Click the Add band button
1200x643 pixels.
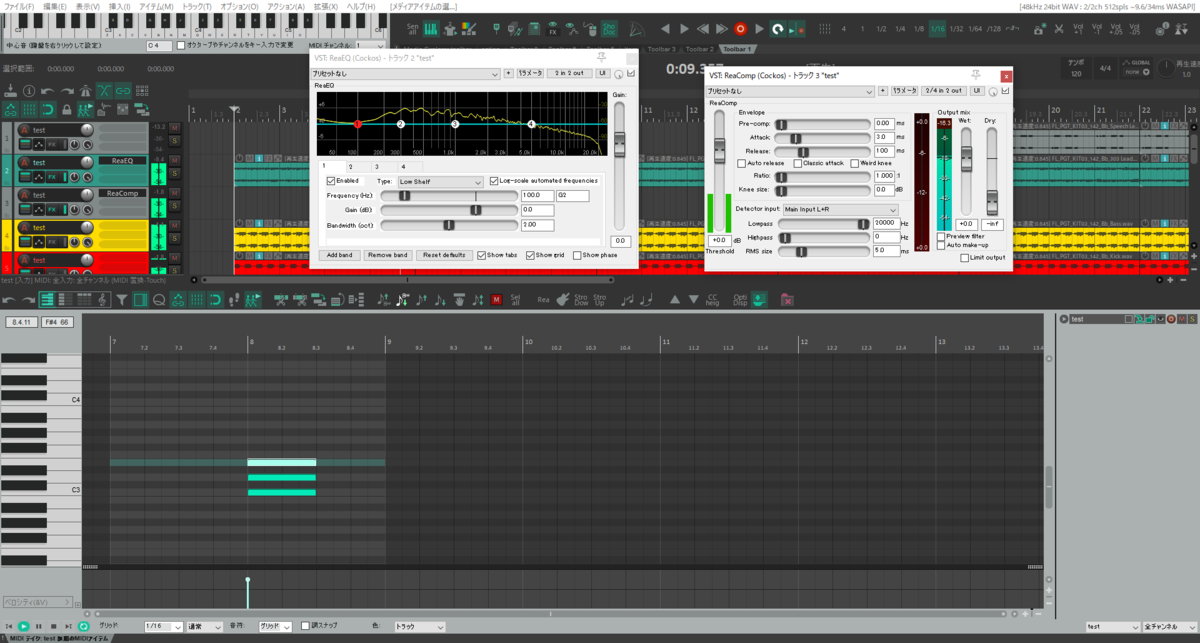[339, 255]
